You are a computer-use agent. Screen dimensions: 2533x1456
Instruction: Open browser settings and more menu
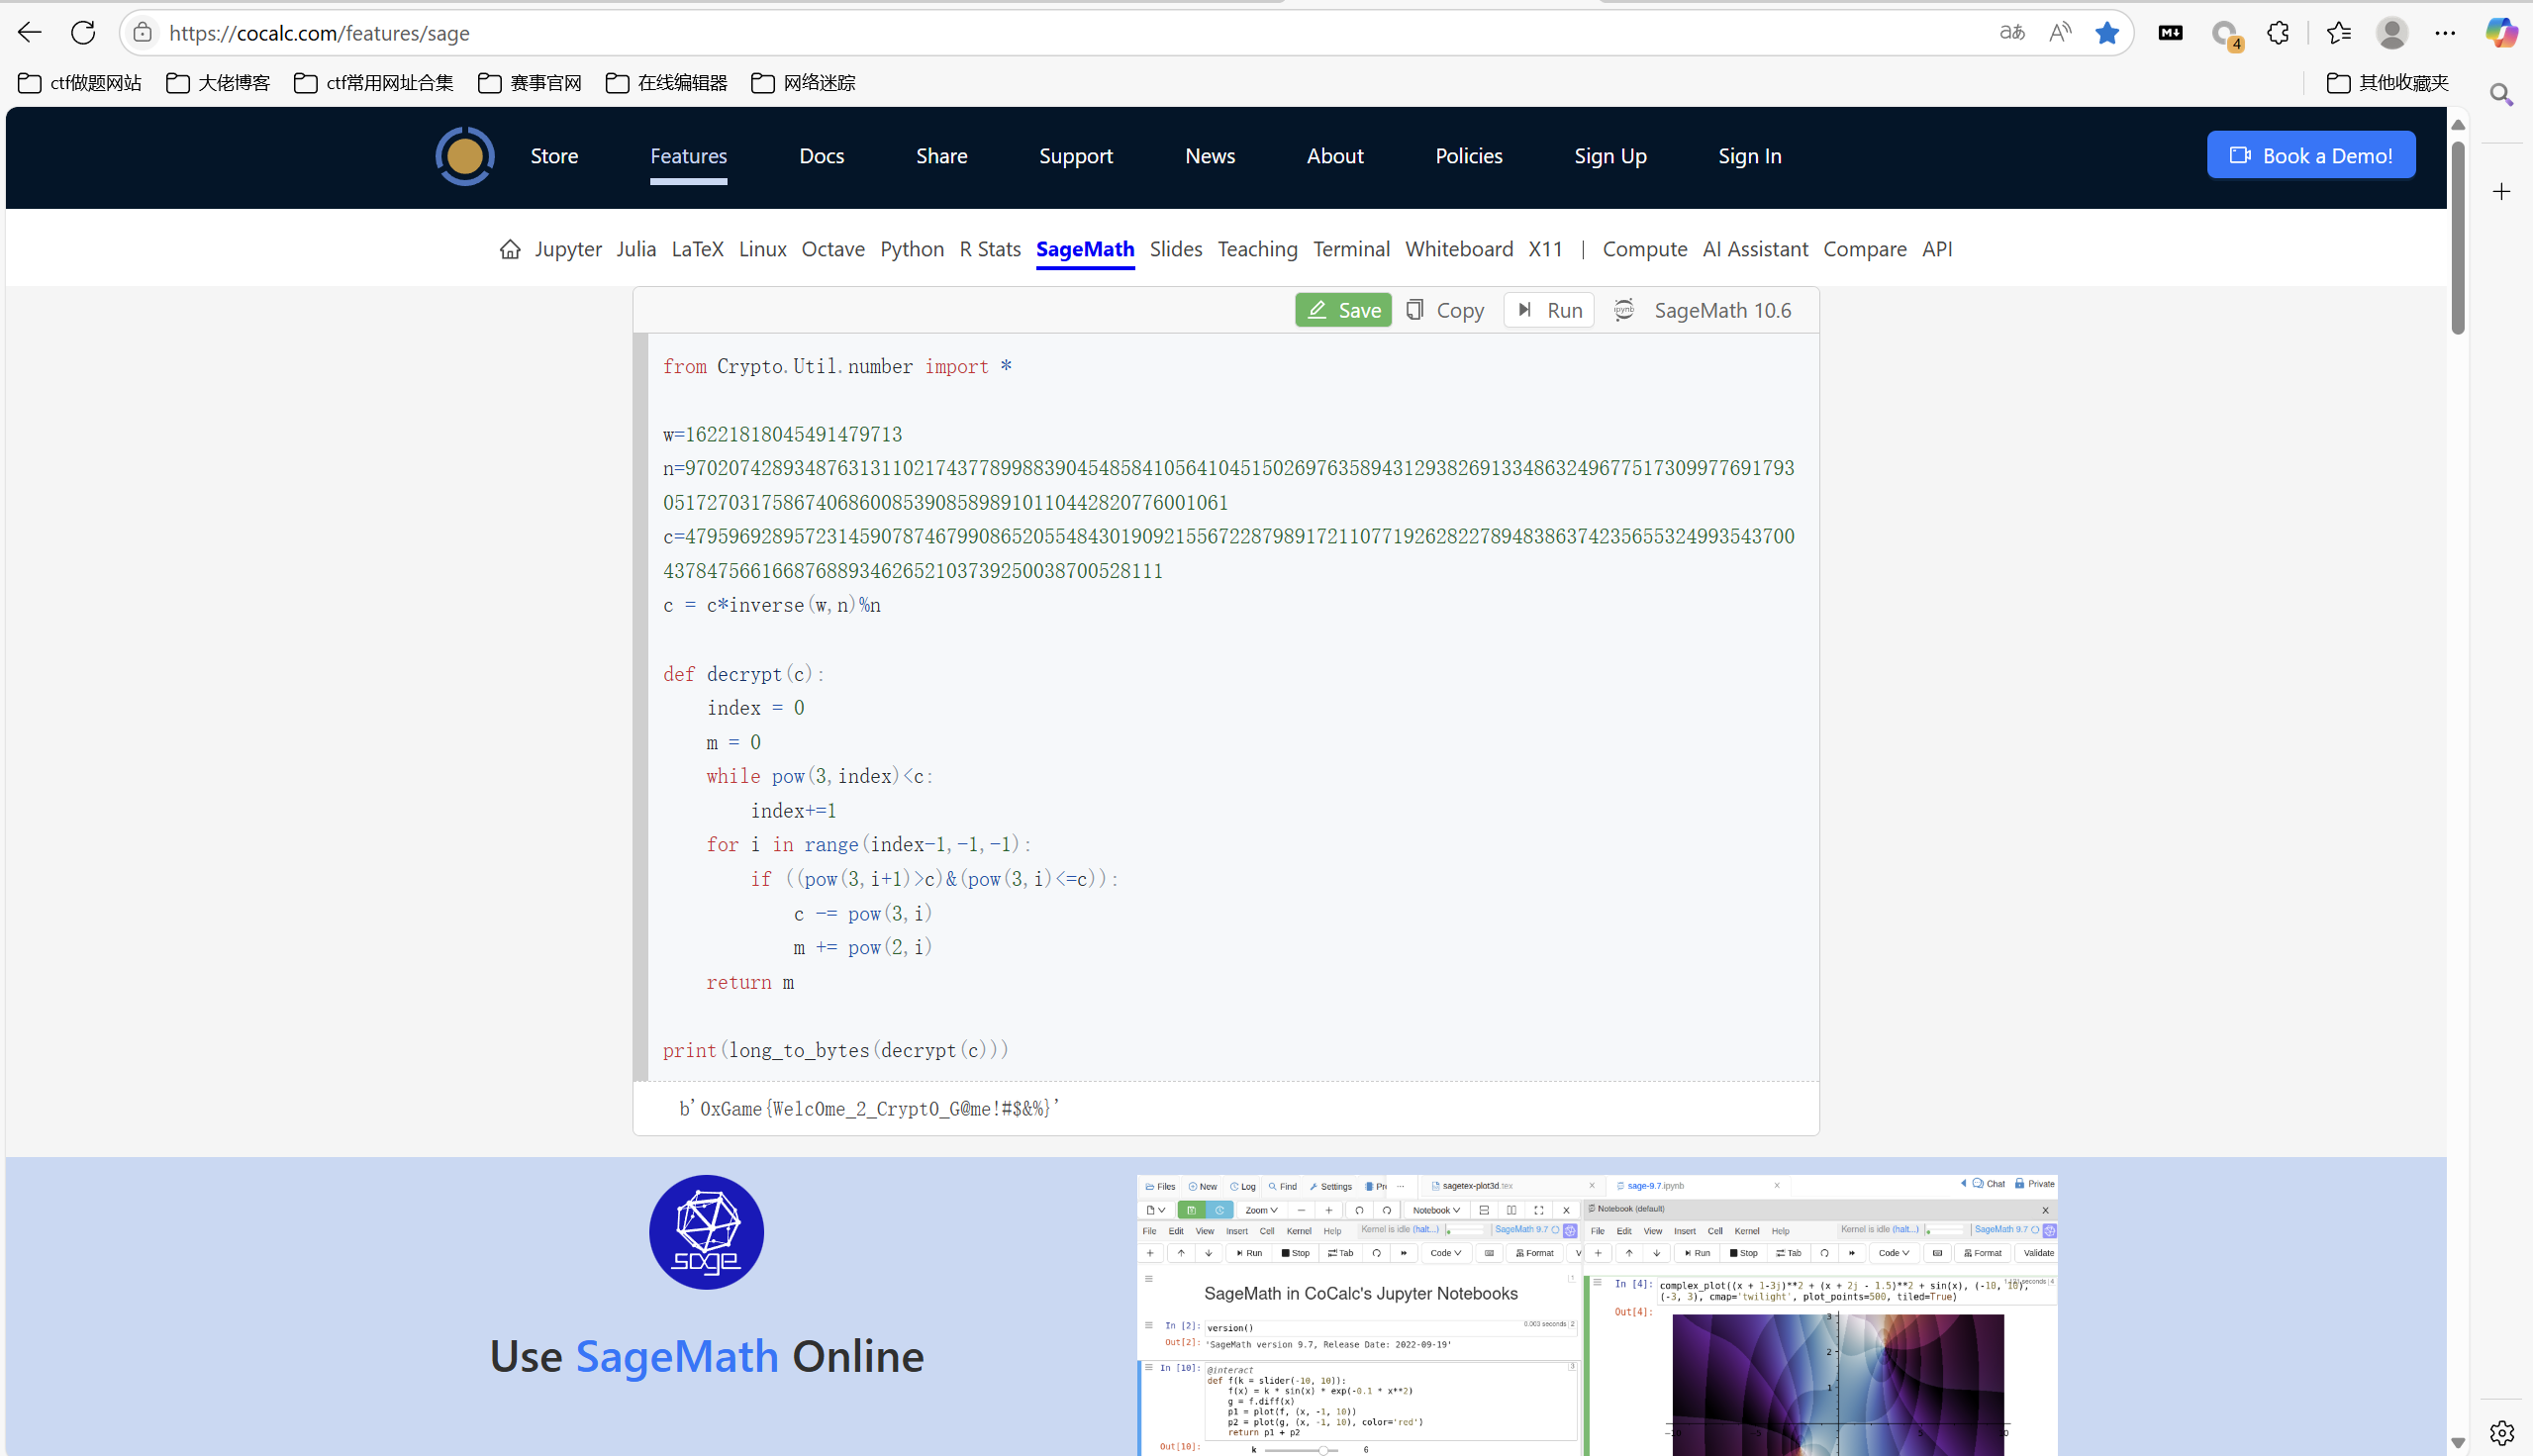point(2445,33)
